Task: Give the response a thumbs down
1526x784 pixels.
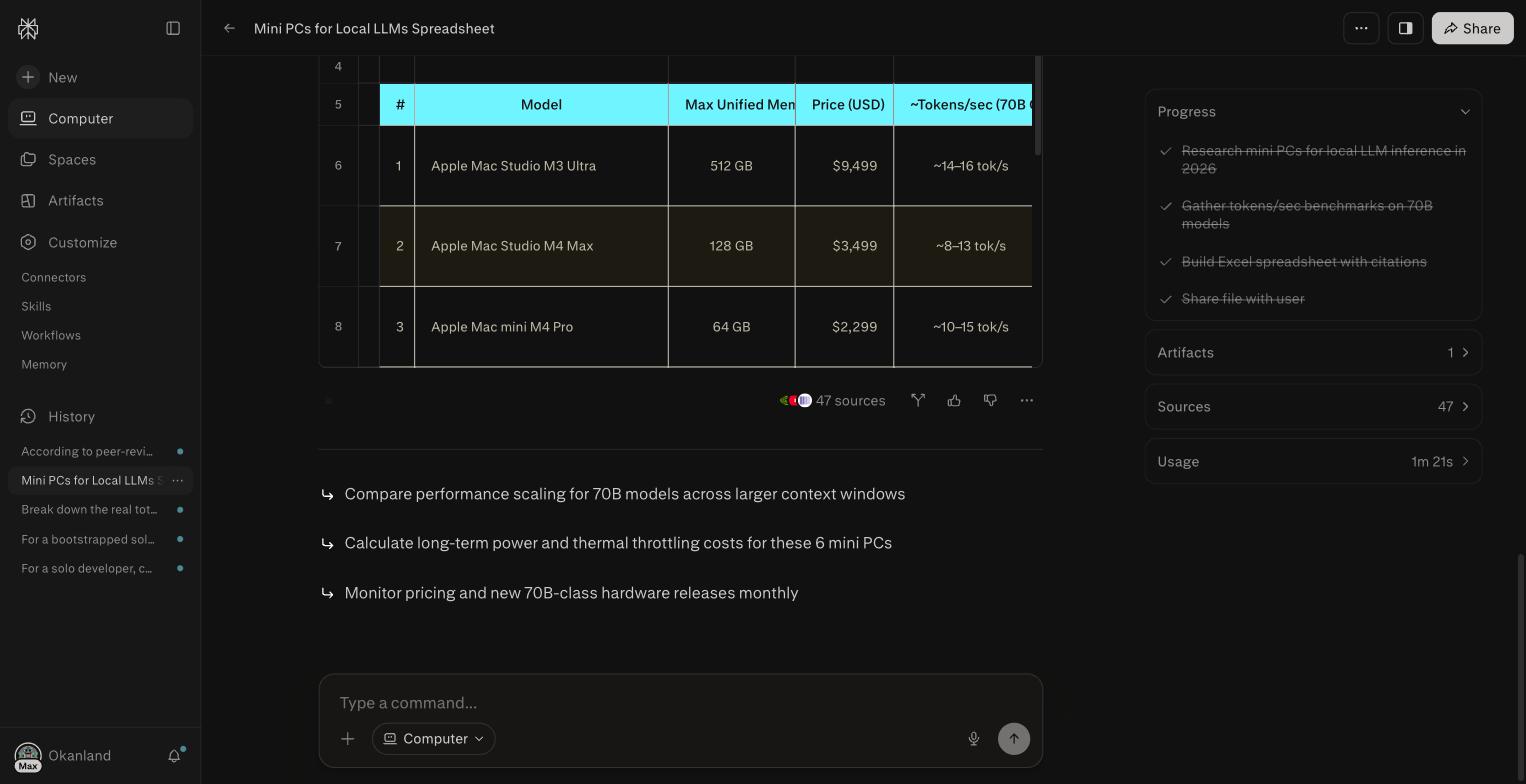Action: pos(990,400)
